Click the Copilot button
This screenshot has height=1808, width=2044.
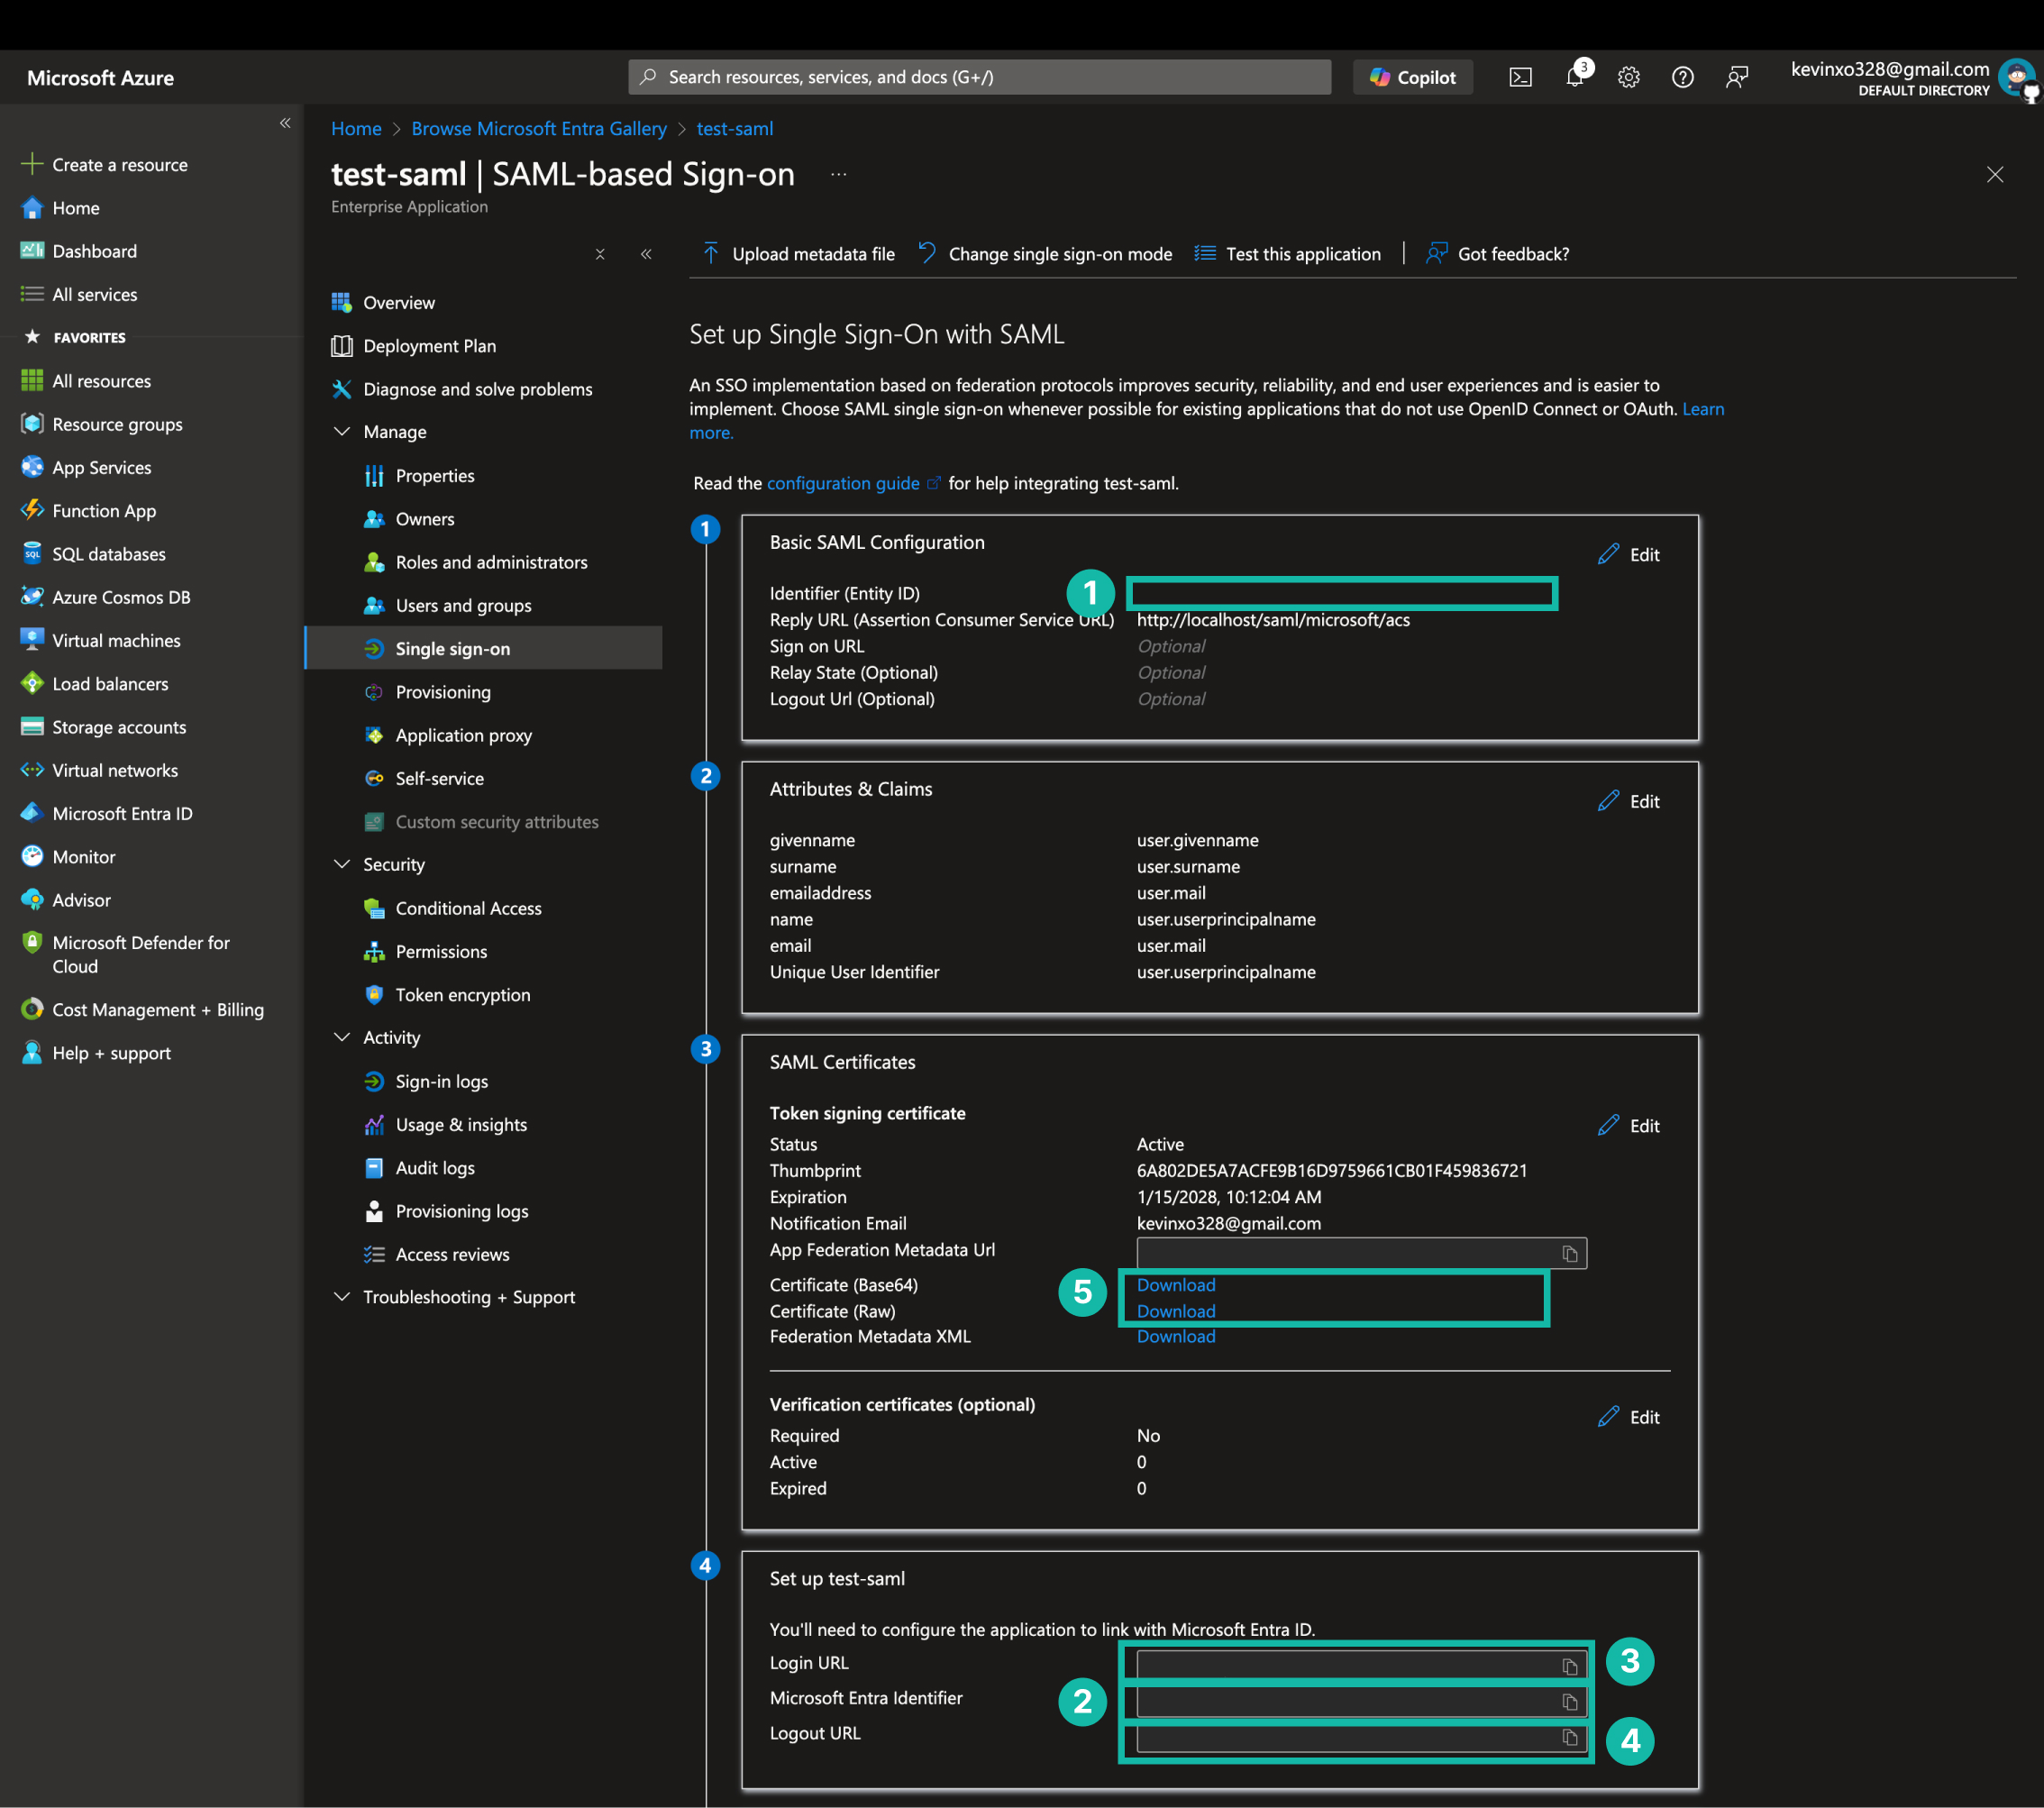point(1413,77)
